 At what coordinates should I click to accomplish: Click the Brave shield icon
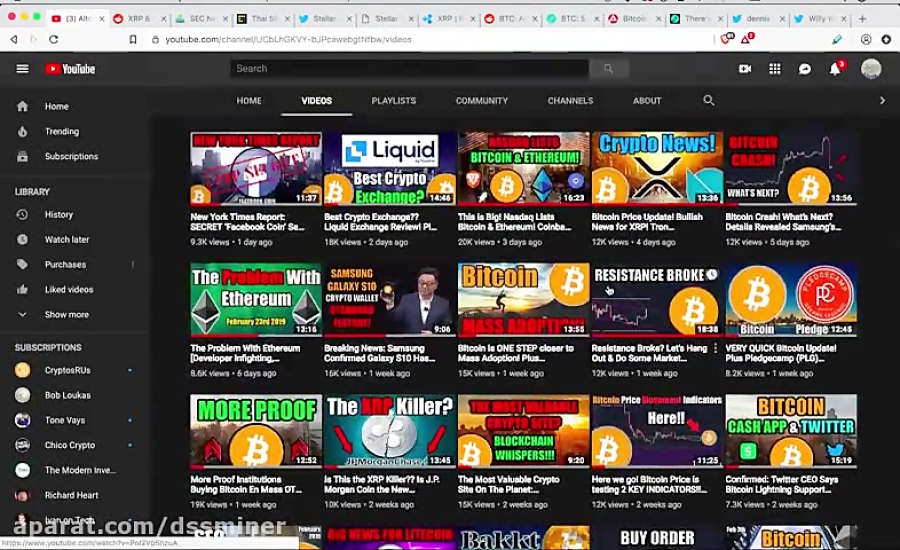click(x=727, y=38)
